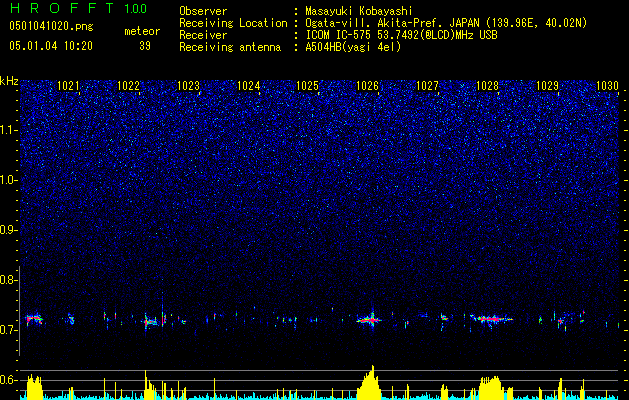
Task: Click the 0.9 frequency axis label
Action: [x=7, y=230]
